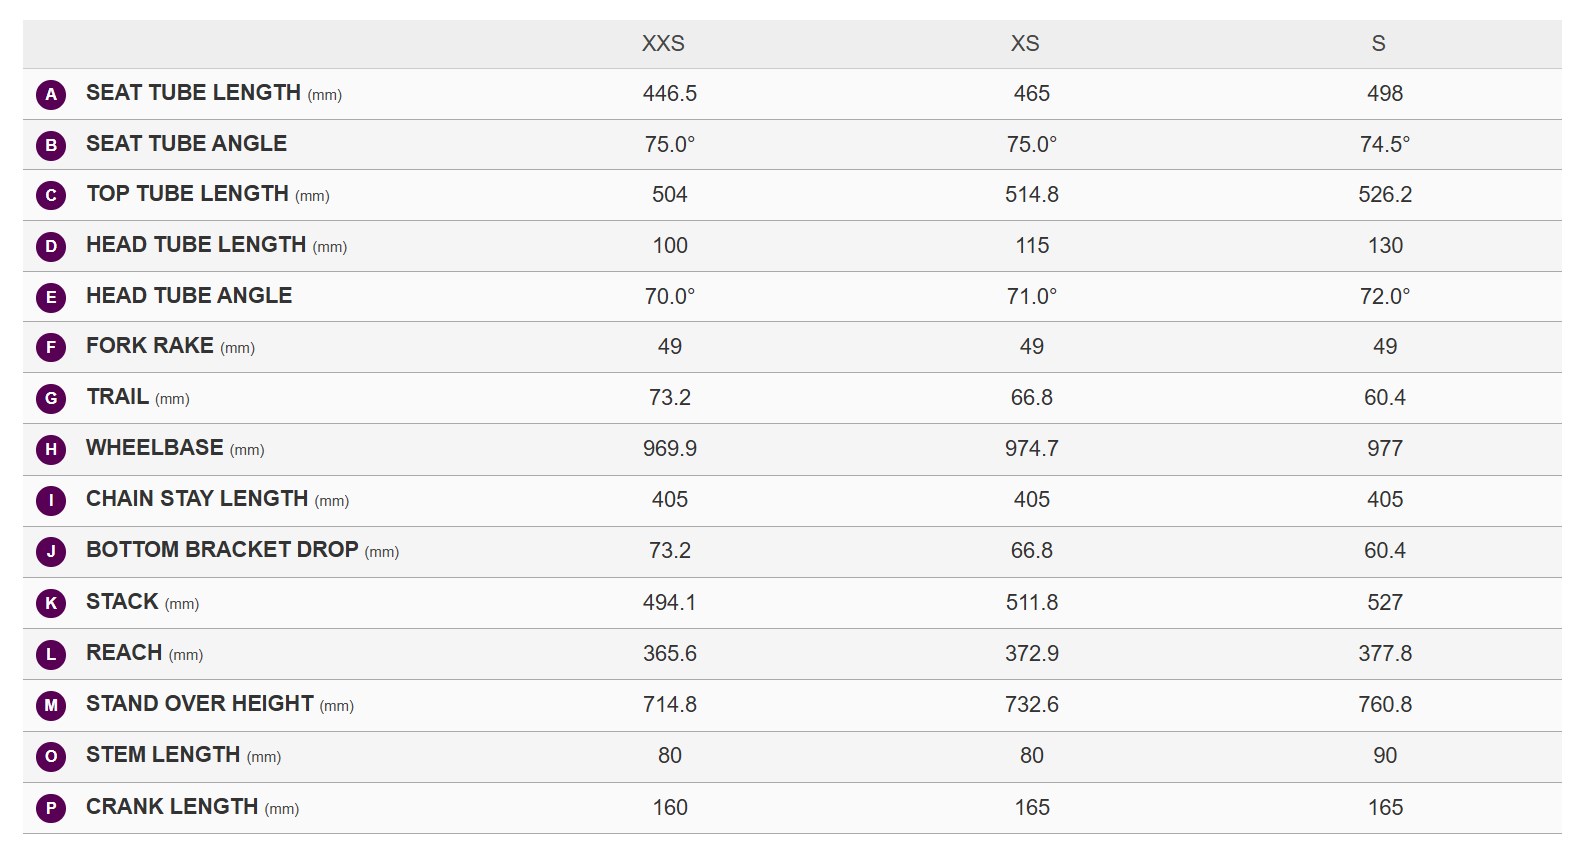Click the purple A icon for Seat Tube Length
Image resolution: width=1589 pixels, height=859 pixels.
[x=51, y=95]
